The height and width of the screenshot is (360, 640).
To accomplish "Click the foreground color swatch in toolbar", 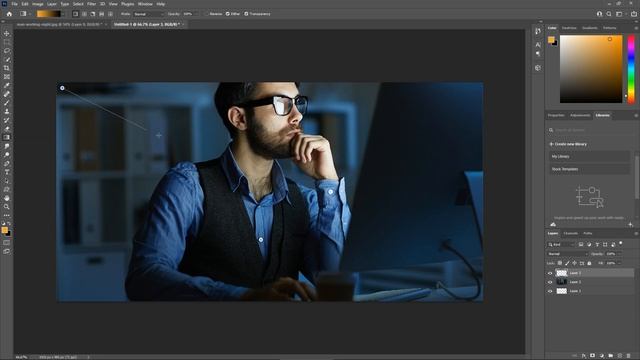I will pos(4,230).
